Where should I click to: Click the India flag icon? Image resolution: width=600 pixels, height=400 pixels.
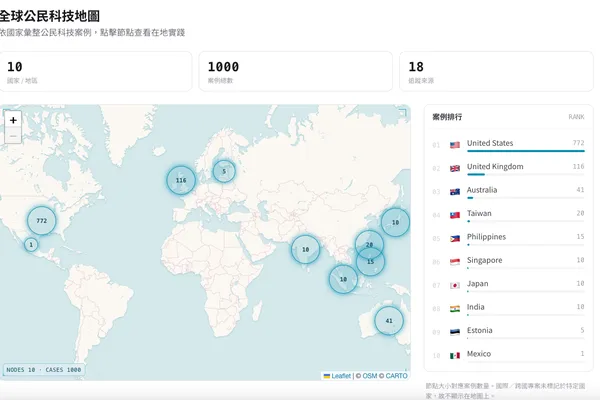coord(455,309)
